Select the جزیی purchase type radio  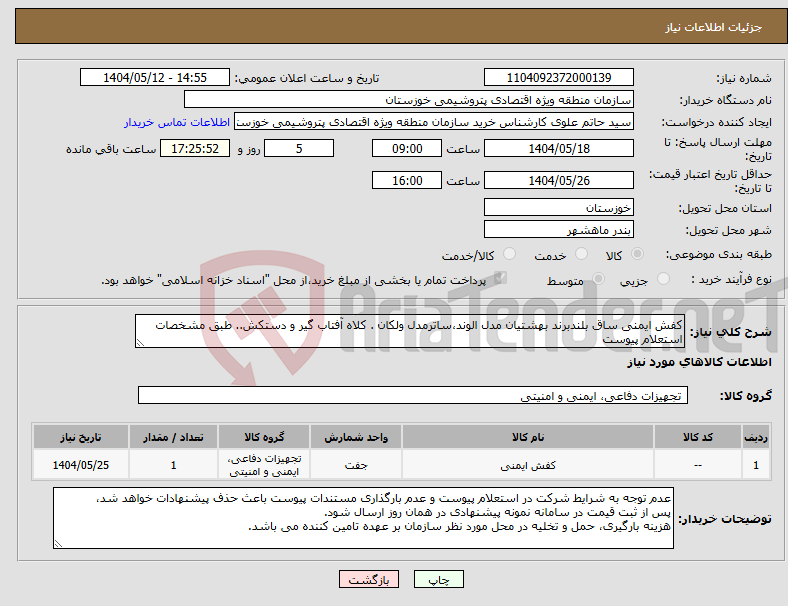tap(663, 278)
